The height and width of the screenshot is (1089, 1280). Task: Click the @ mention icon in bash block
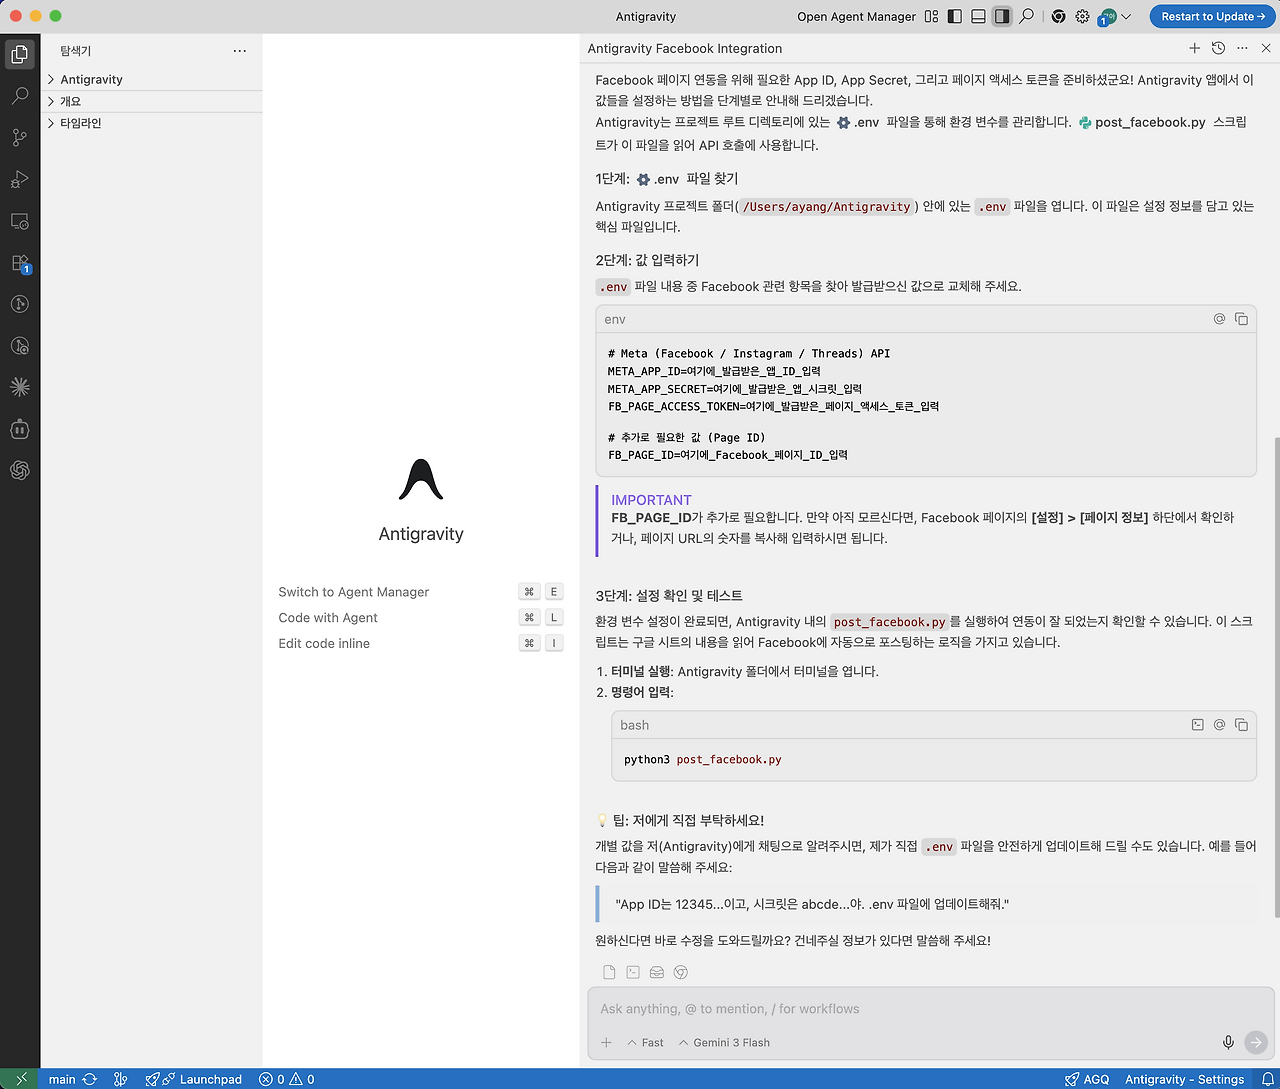pyautogui.click(x=1219, y=725)
